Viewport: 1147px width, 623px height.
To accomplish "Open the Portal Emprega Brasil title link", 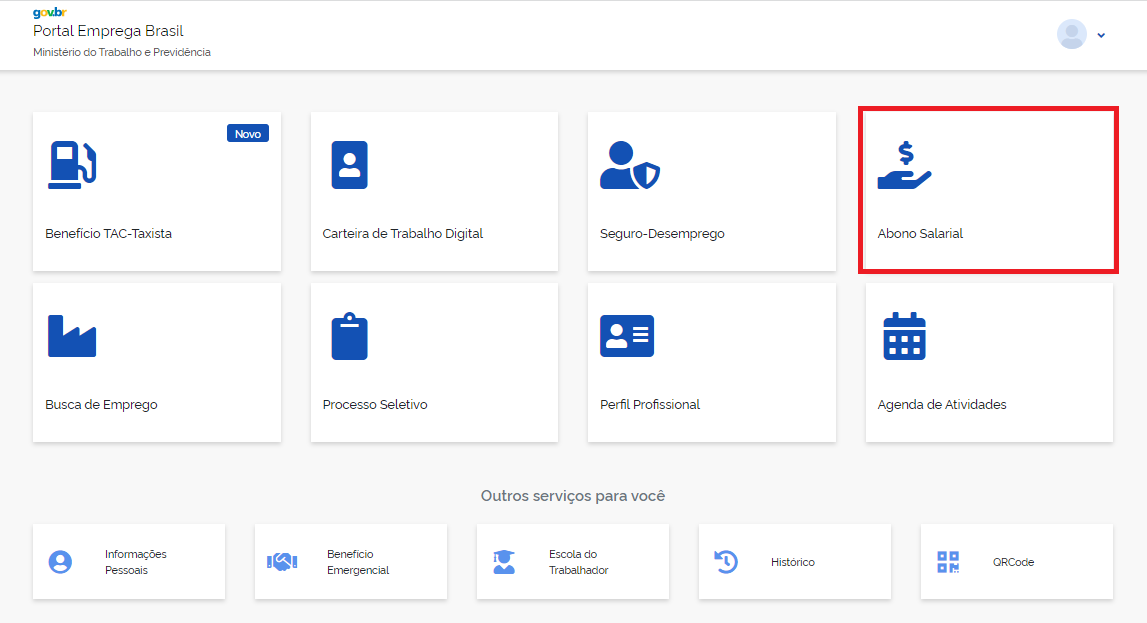I will click(108, 31).
